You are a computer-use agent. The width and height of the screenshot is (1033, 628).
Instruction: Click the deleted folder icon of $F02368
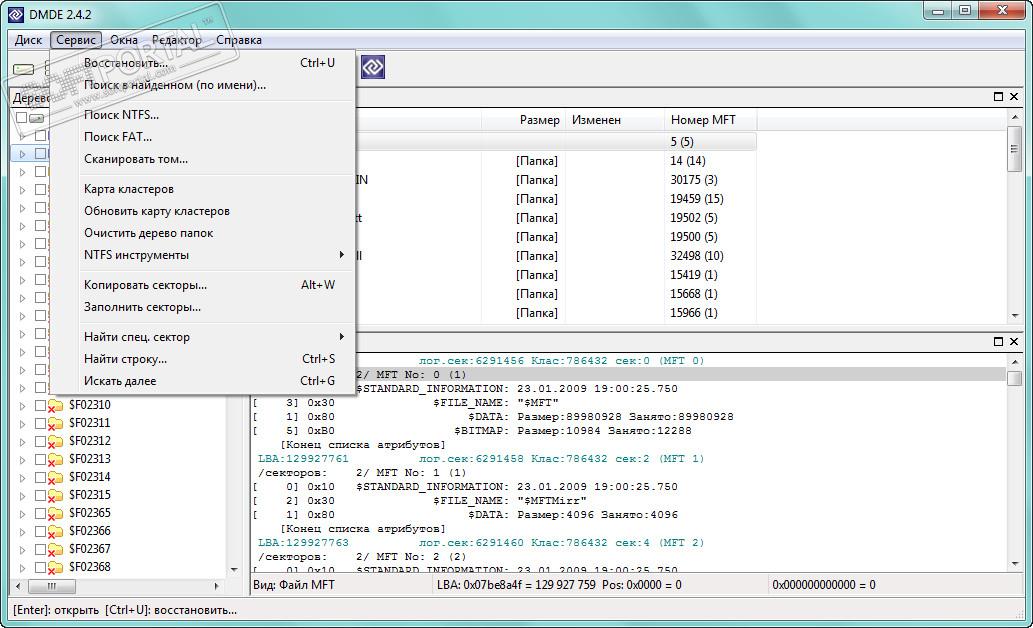tap(55, 567)
